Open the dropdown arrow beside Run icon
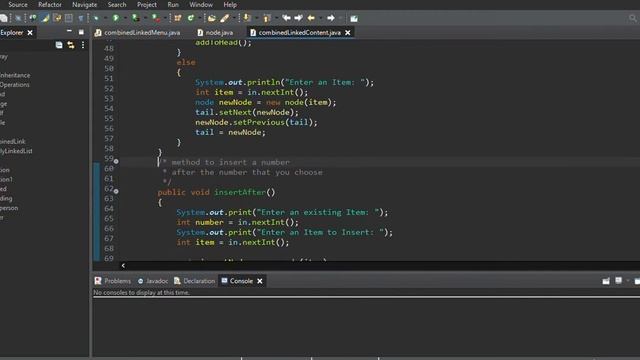Viewport: 640px width, 360px height. pos(125,18)
